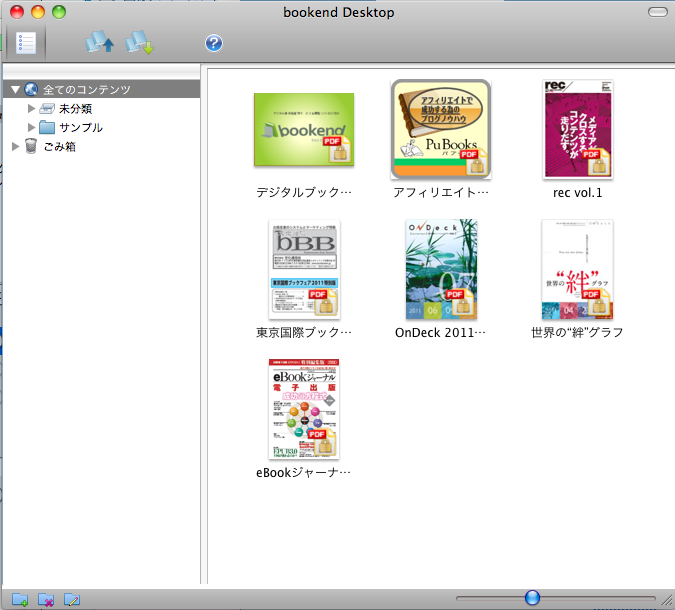Click the rec vol.1 title text
Image resolution: width=675 pixels, height=610 pixels.
[x=578, y=192]
